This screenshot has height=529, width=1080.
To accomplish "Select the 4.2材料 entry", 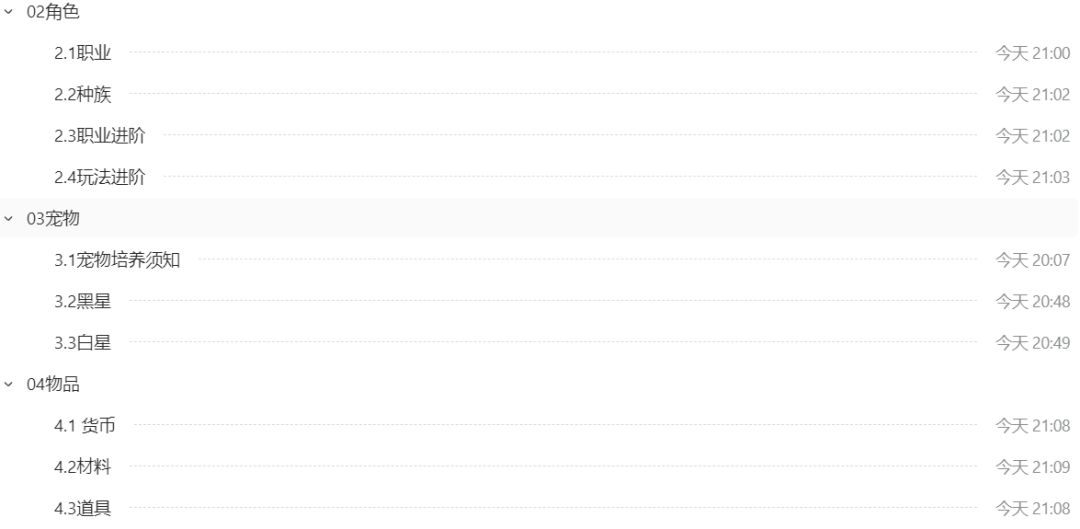I will (x=83, y=467).
